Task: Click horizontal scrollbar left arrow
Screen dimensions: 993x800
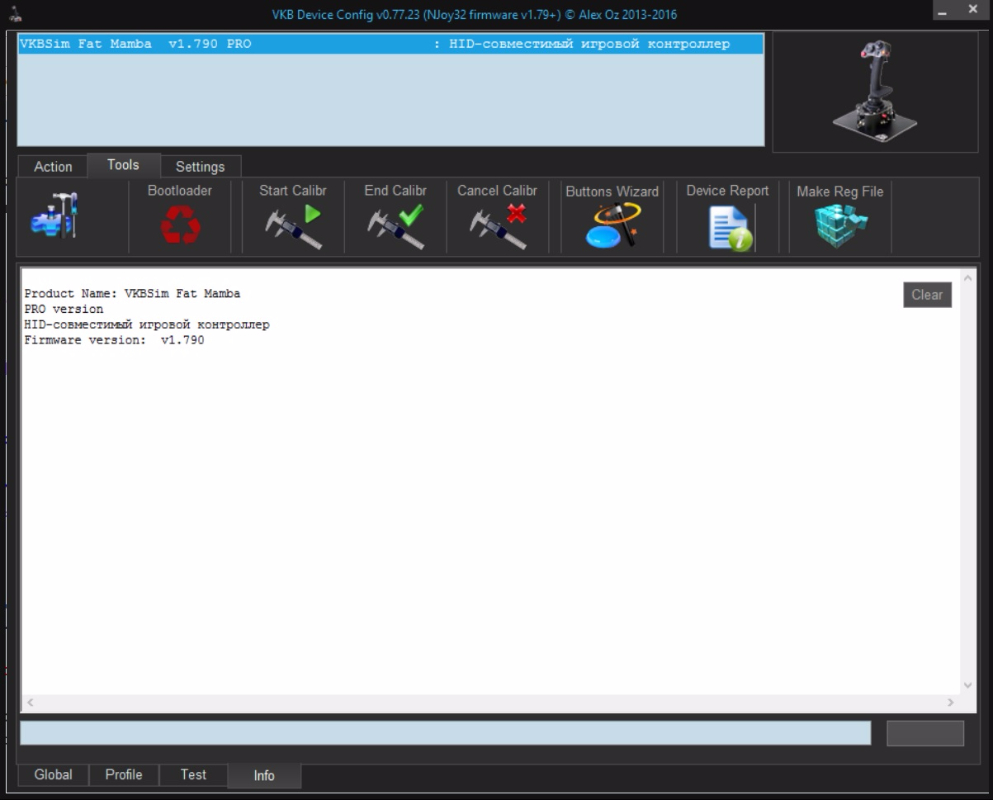Action: pos(30,702)
